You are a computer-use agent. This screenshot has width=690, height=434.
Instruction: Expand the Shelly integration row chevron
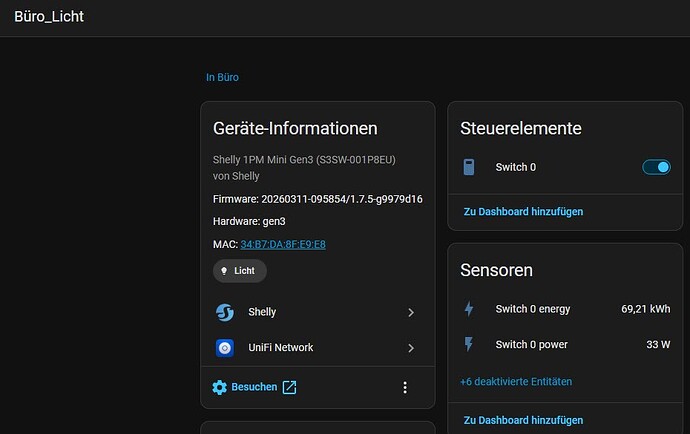(411, 313)
